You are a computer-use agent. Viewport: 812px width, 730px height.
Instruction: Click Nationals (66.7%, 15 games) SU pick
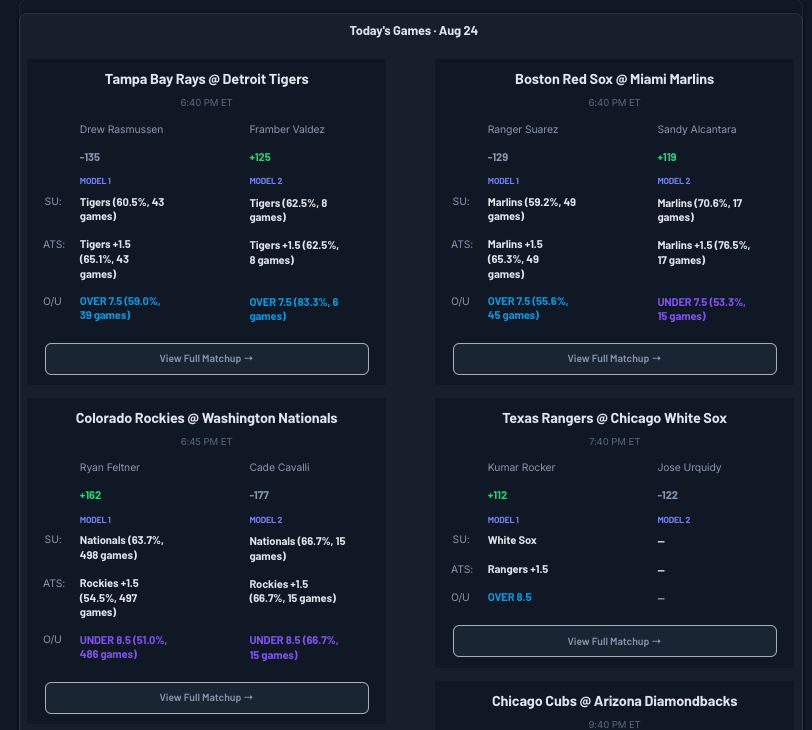coord(297,549)
